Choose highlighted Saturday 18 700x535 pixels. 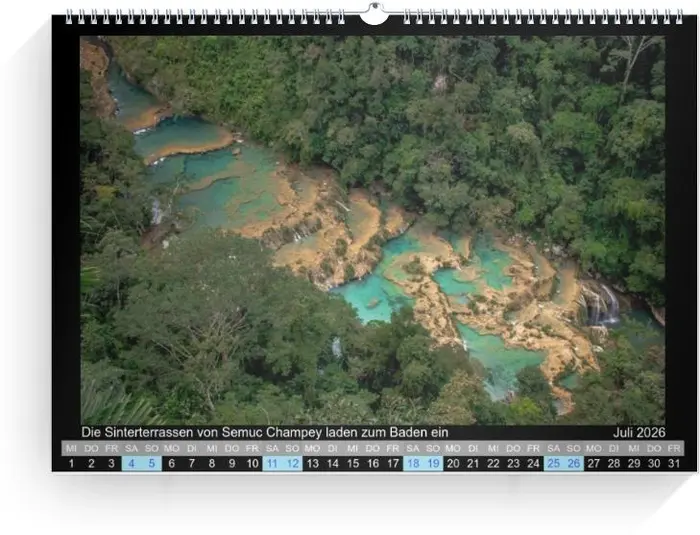[x=413, y=463]
